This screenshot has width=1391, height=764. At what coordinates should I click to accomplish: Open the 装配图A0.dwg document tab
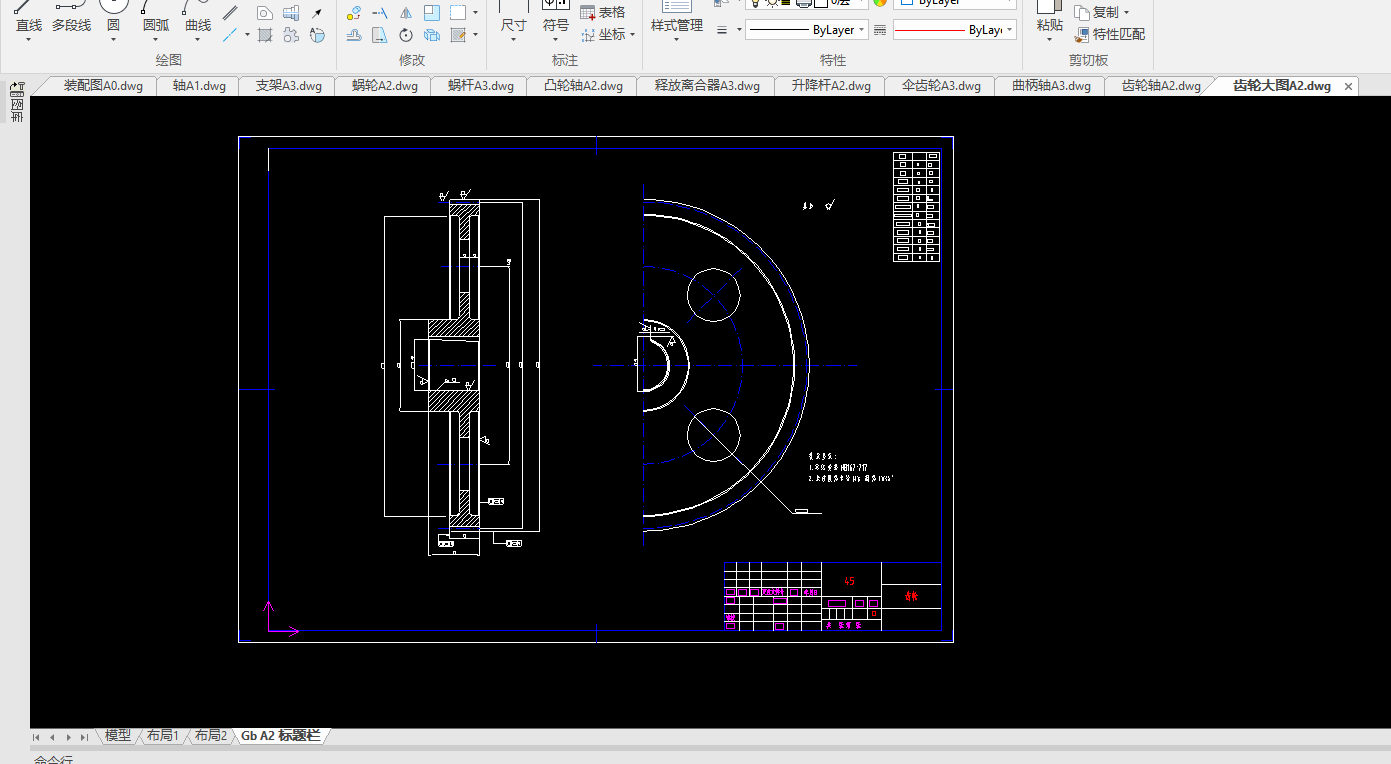(103, 86)
